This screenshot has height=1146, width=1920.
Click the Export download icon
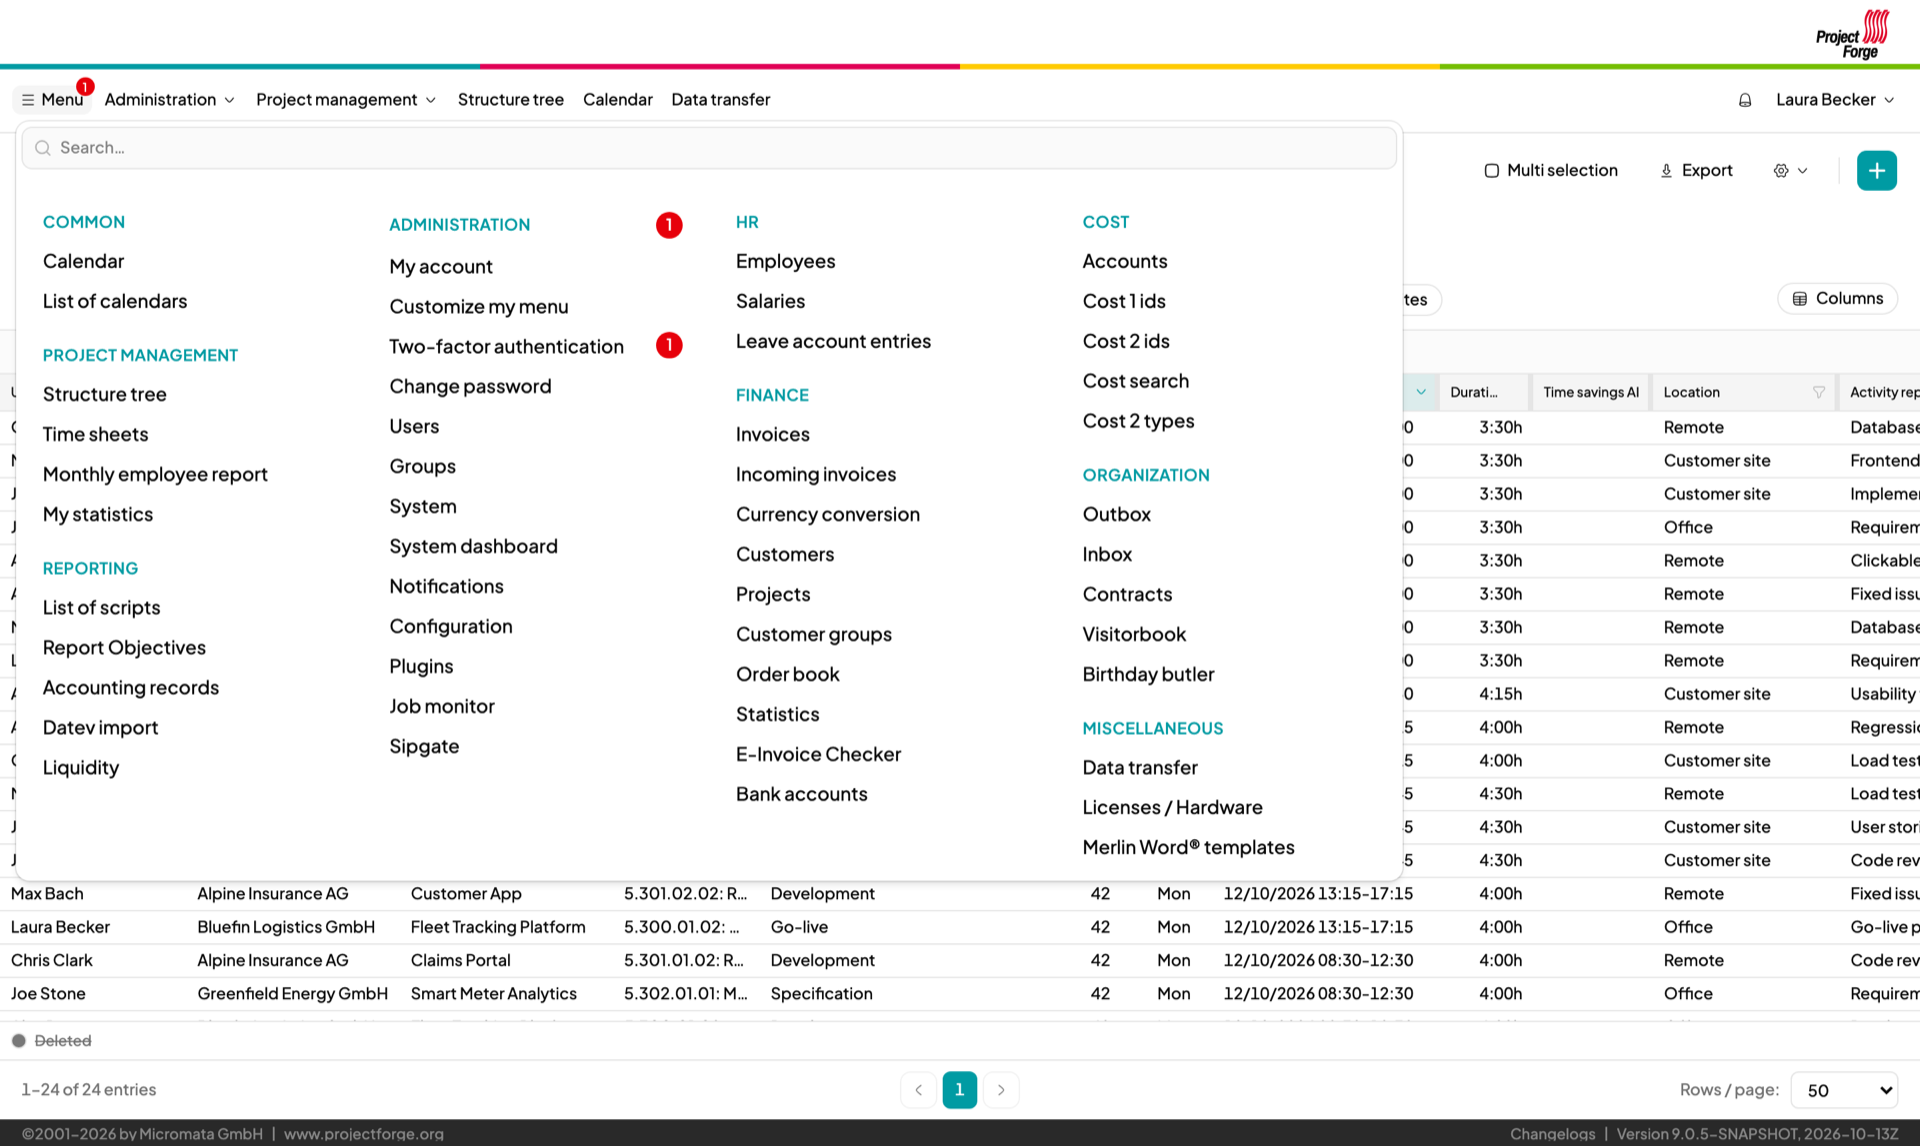[x=1666, y=171]
